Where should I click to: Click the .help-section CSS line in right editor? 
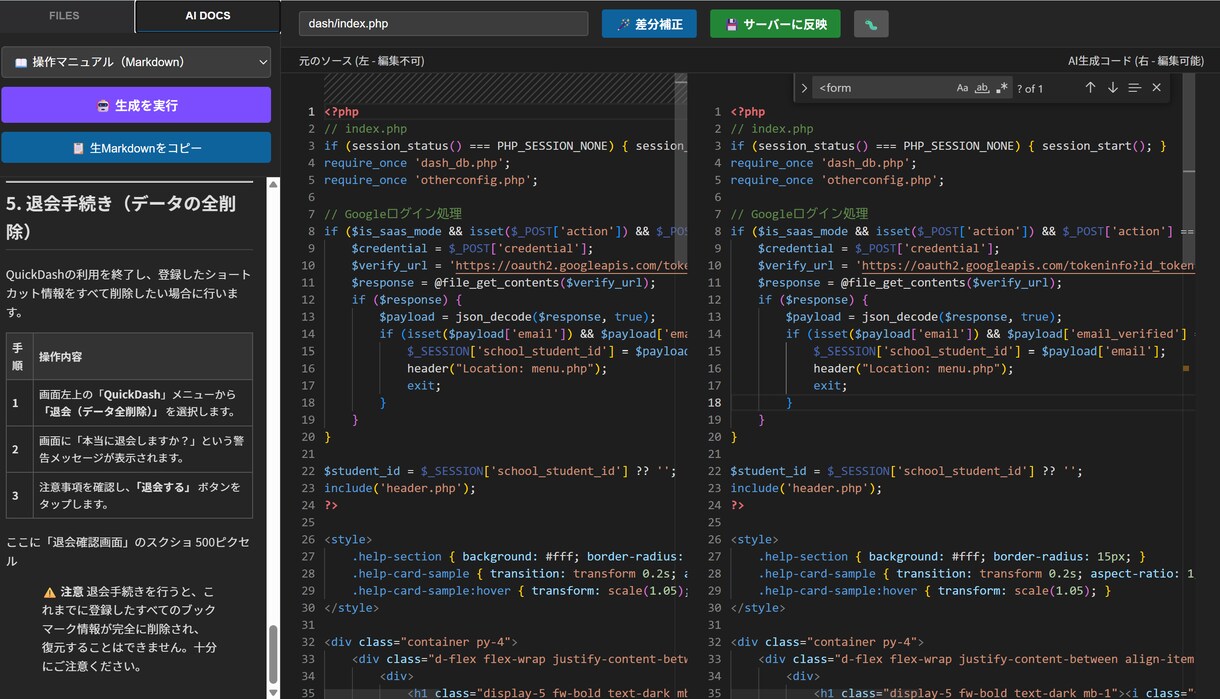pyautogui.click(x=951, y=556)
